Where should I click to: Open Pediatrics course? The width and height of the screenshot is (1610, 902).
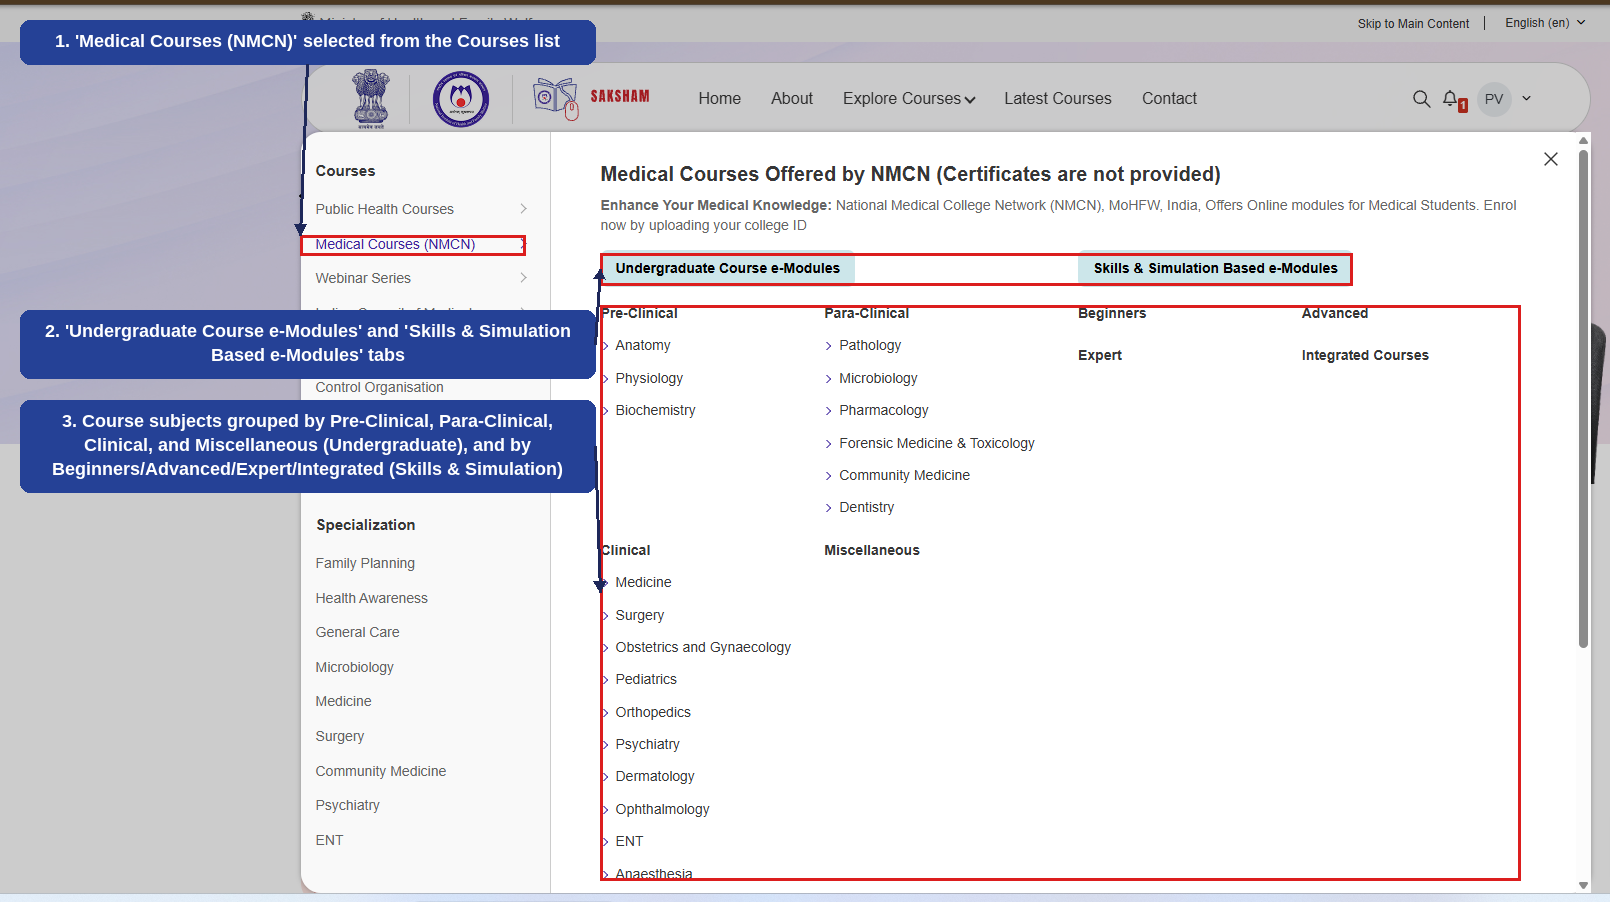[646, 679]
